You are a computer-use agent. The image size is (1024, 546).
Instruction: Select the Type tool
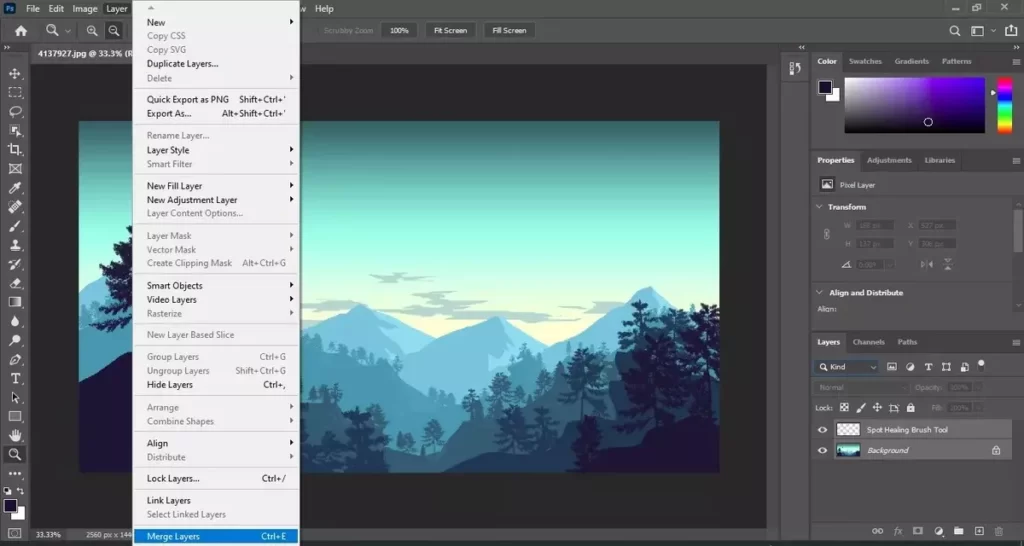click(x=15, y=378)
